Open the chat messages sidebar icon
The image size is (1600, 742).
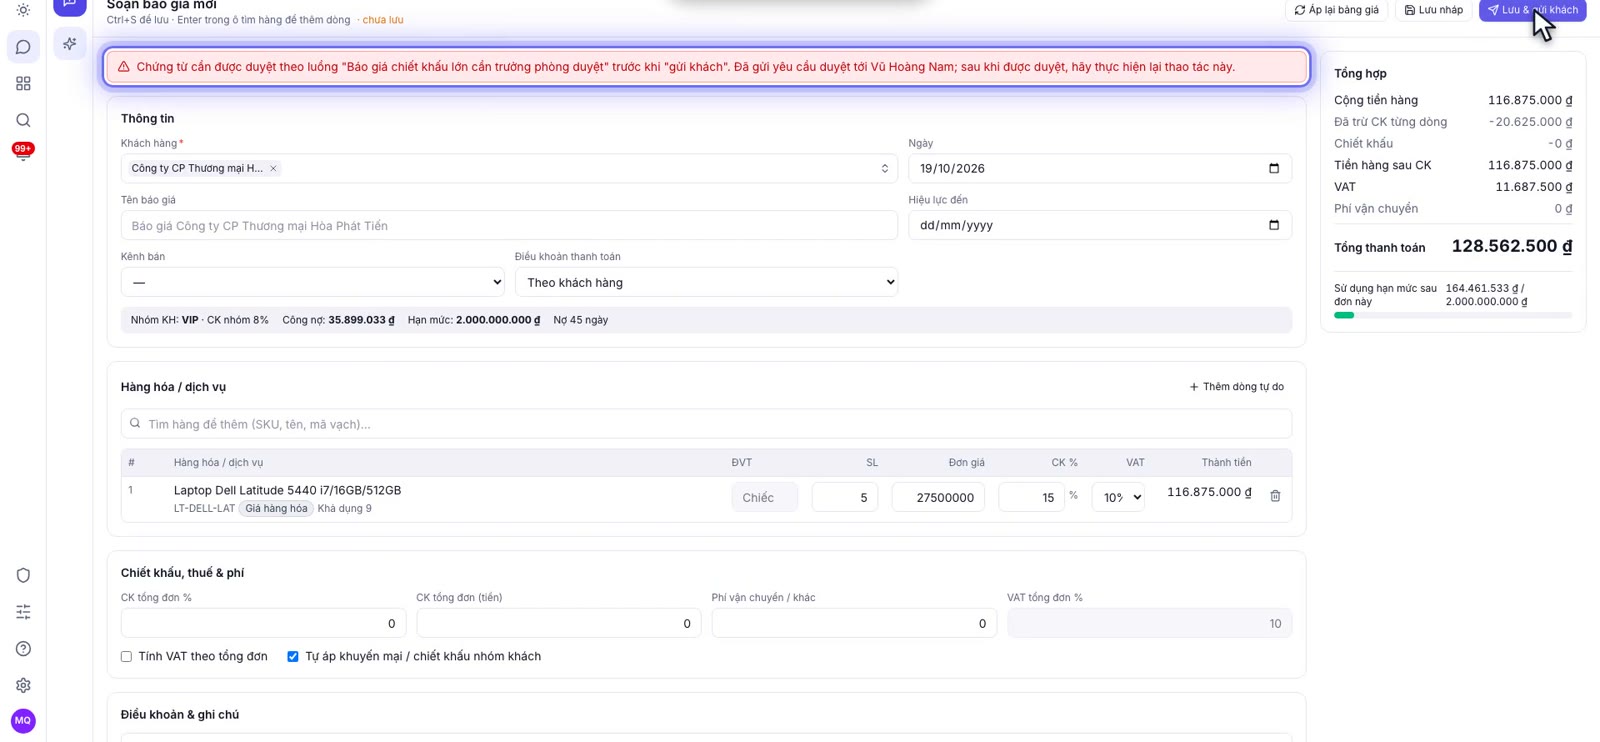23,47
